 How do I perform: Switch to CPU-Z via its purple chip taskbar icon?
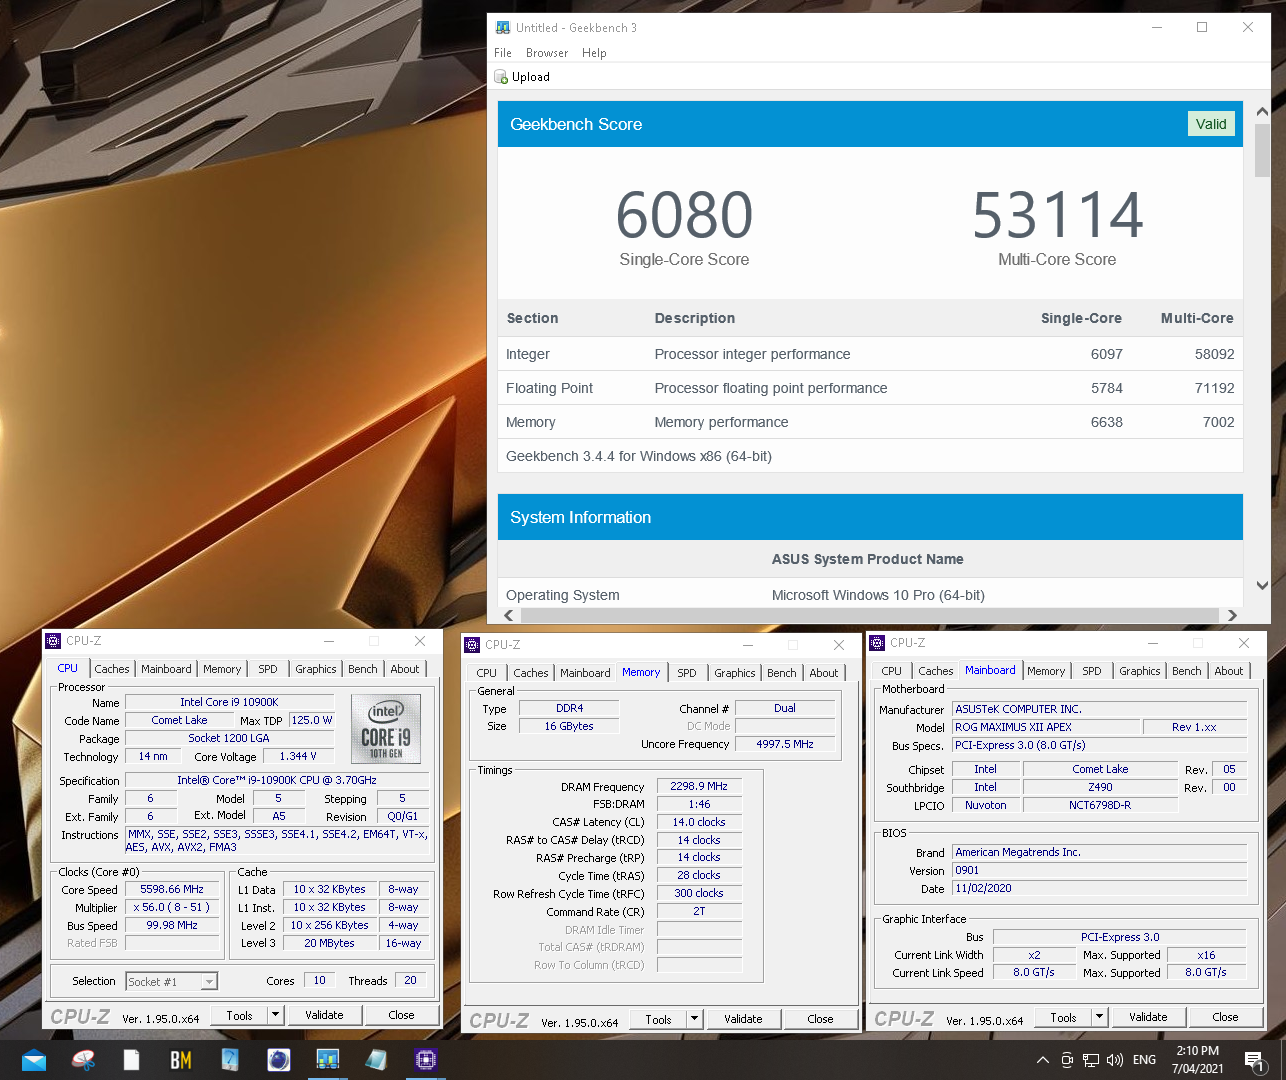tap(426, 1060)
